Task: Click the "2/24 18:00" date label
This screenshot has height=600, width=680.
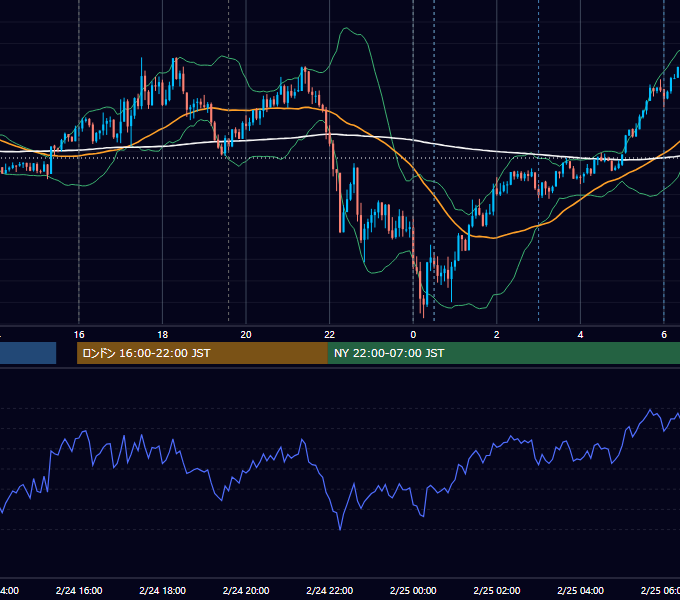Action: coord(163,590)
